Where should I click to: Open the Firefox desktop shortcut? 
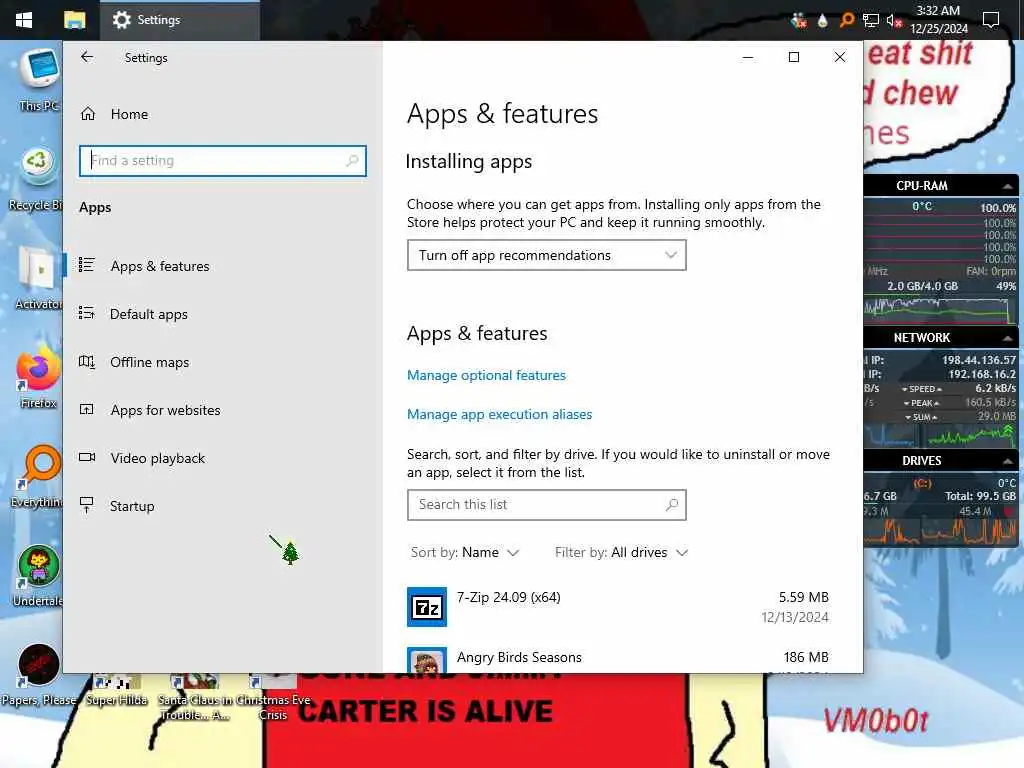click(x=38, y=377)
